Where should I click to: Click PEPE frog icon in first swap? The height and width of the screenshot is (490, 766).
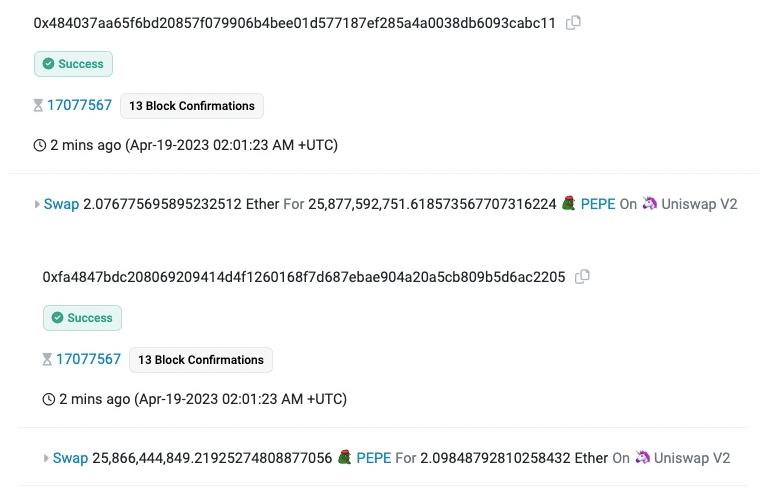568,203
